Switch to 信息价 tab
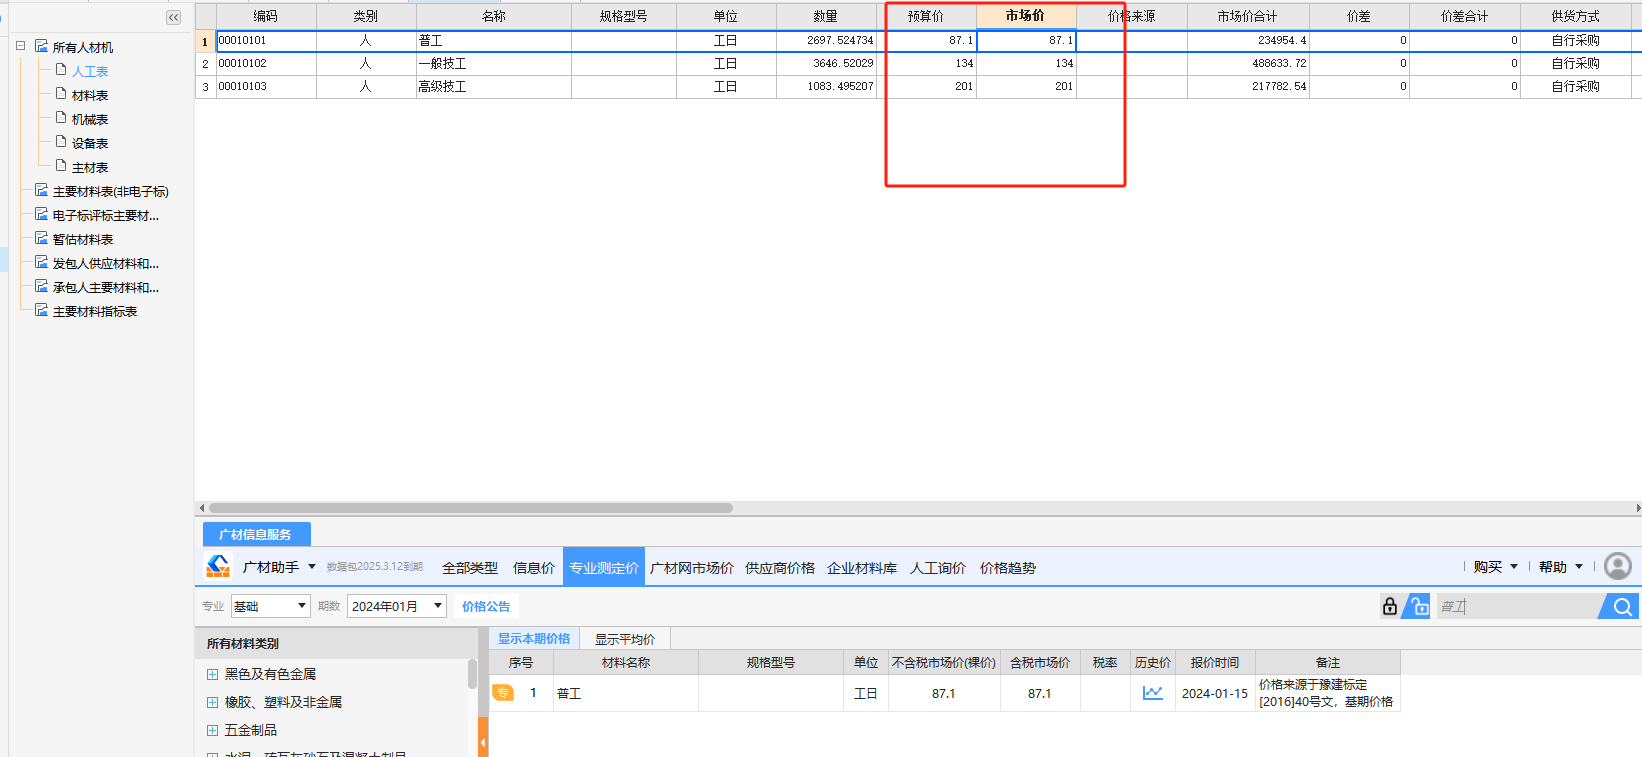The height and width of the screenshot is (757, 1642). click(534, 568)
